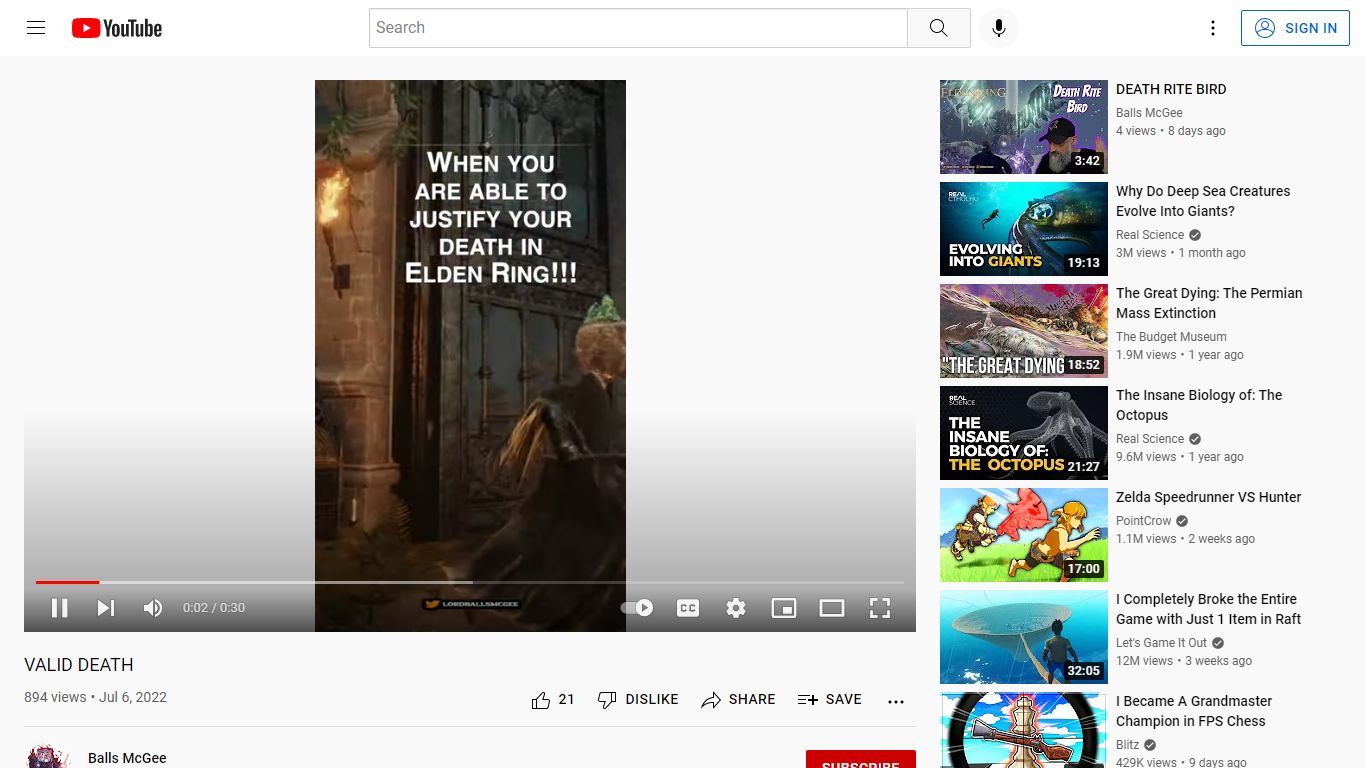The image size is (1366, 768).
Task: Mute the video volume
Action: tap(152, 608)
